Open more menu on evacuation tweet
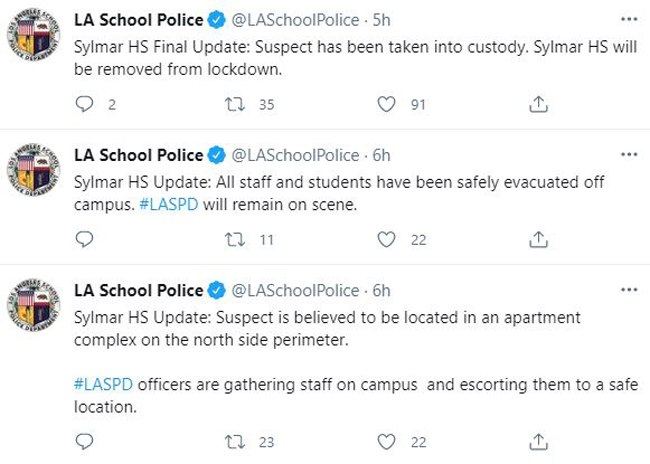The width and height of the screenshot is (650, 464). [x=629, y=154]
